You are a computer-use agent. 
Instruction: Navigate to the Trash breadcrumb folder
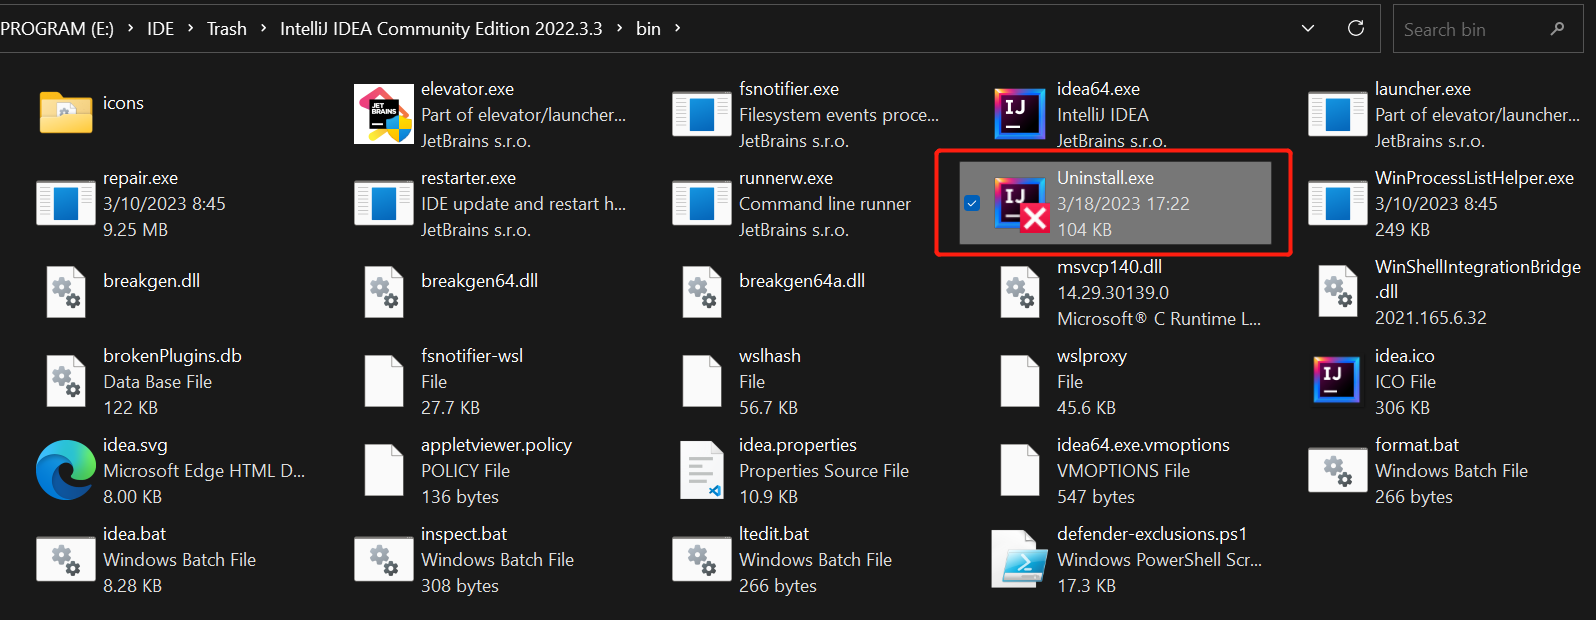[x=227, y=29]
